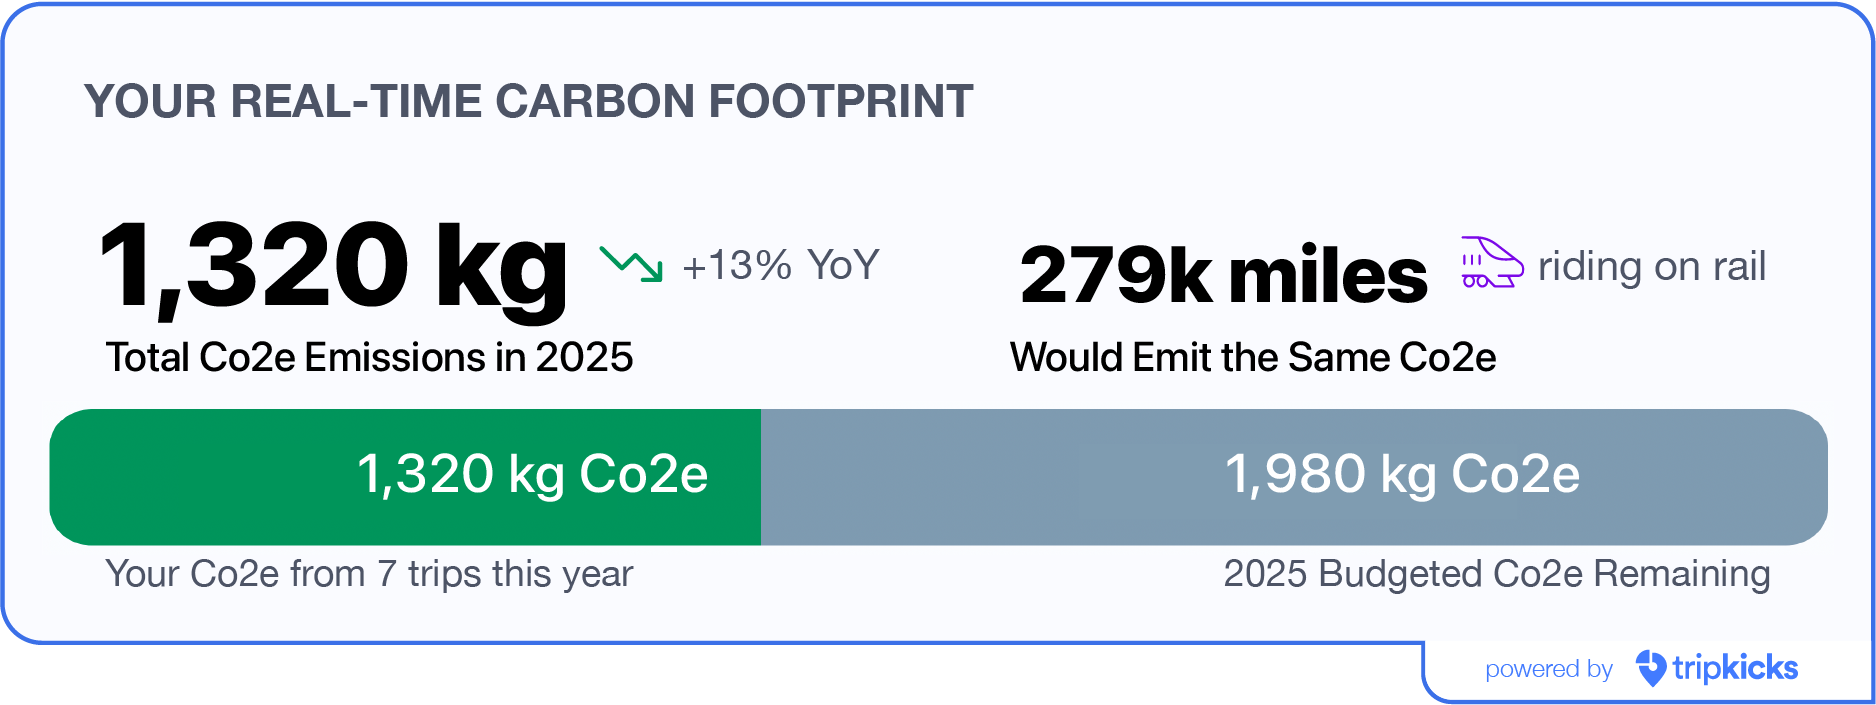Image resolution: width=1876 pixels, height=705 pixels.
Task: Click the 'YOUR REAL-TIME CARBON FOOTPRINT' heading
Action: coord(528,101)
